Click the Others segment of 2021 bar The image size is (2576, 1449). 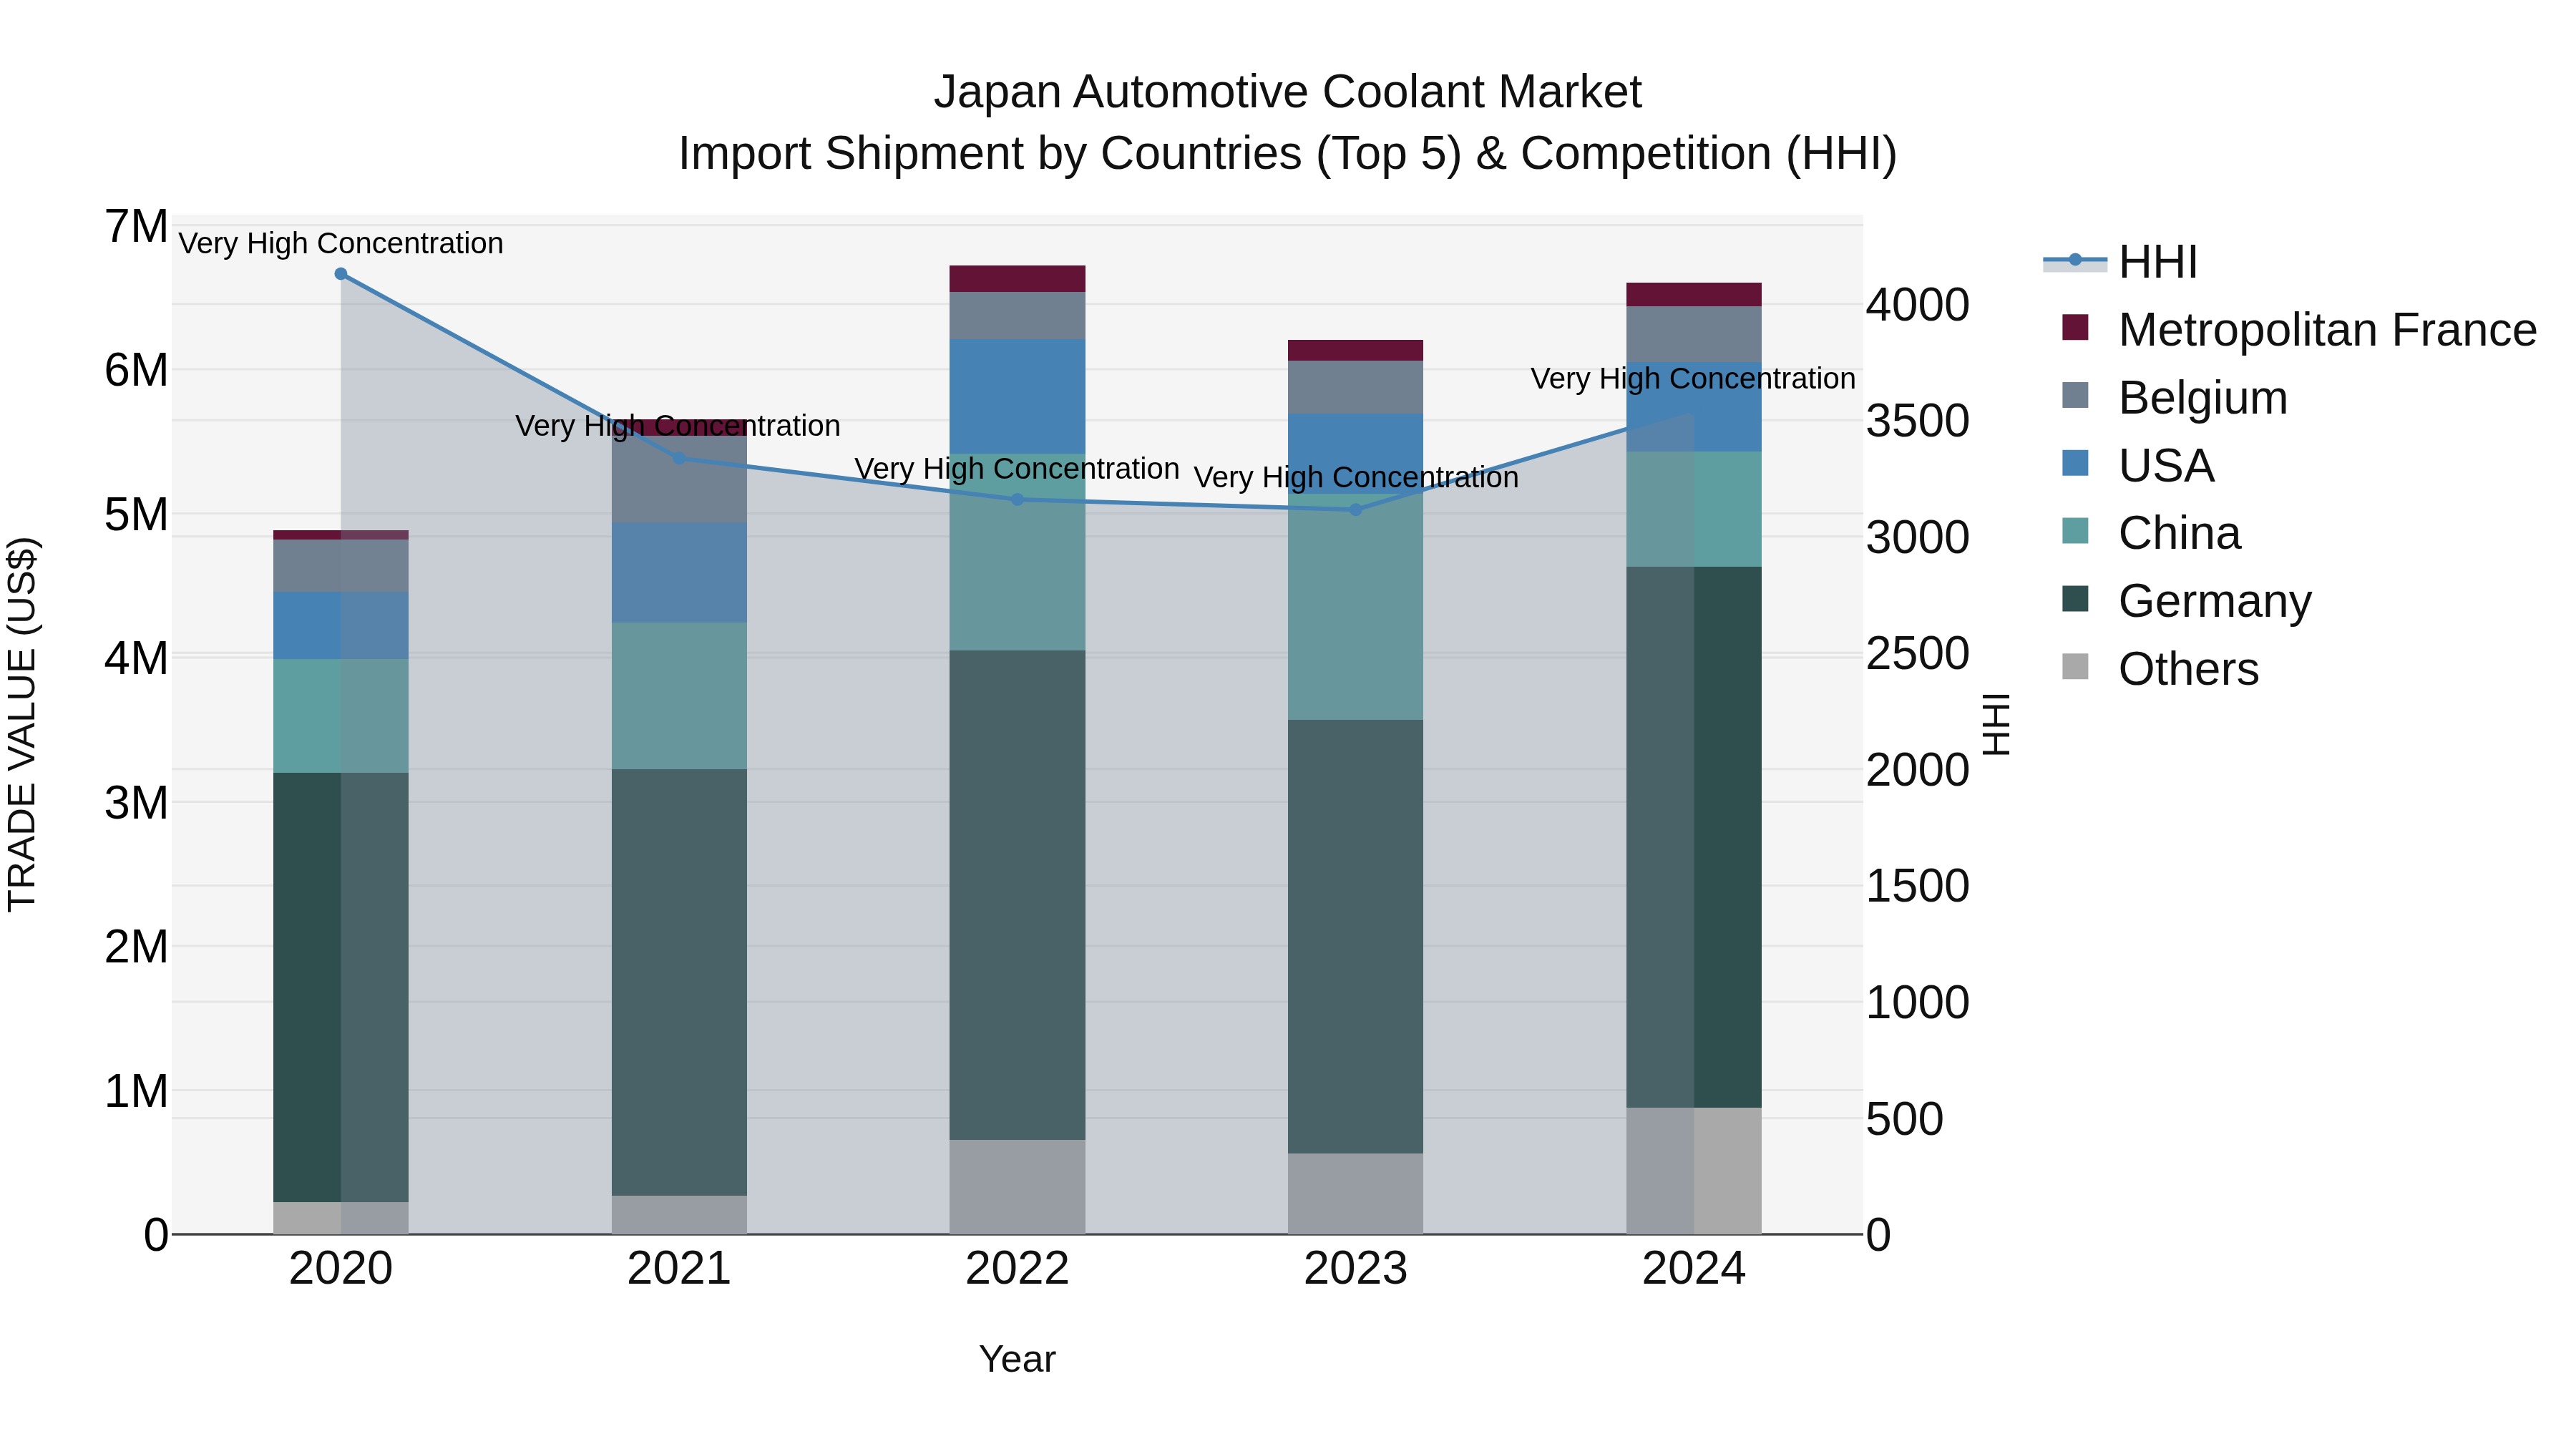click(x=679, y=1216)
